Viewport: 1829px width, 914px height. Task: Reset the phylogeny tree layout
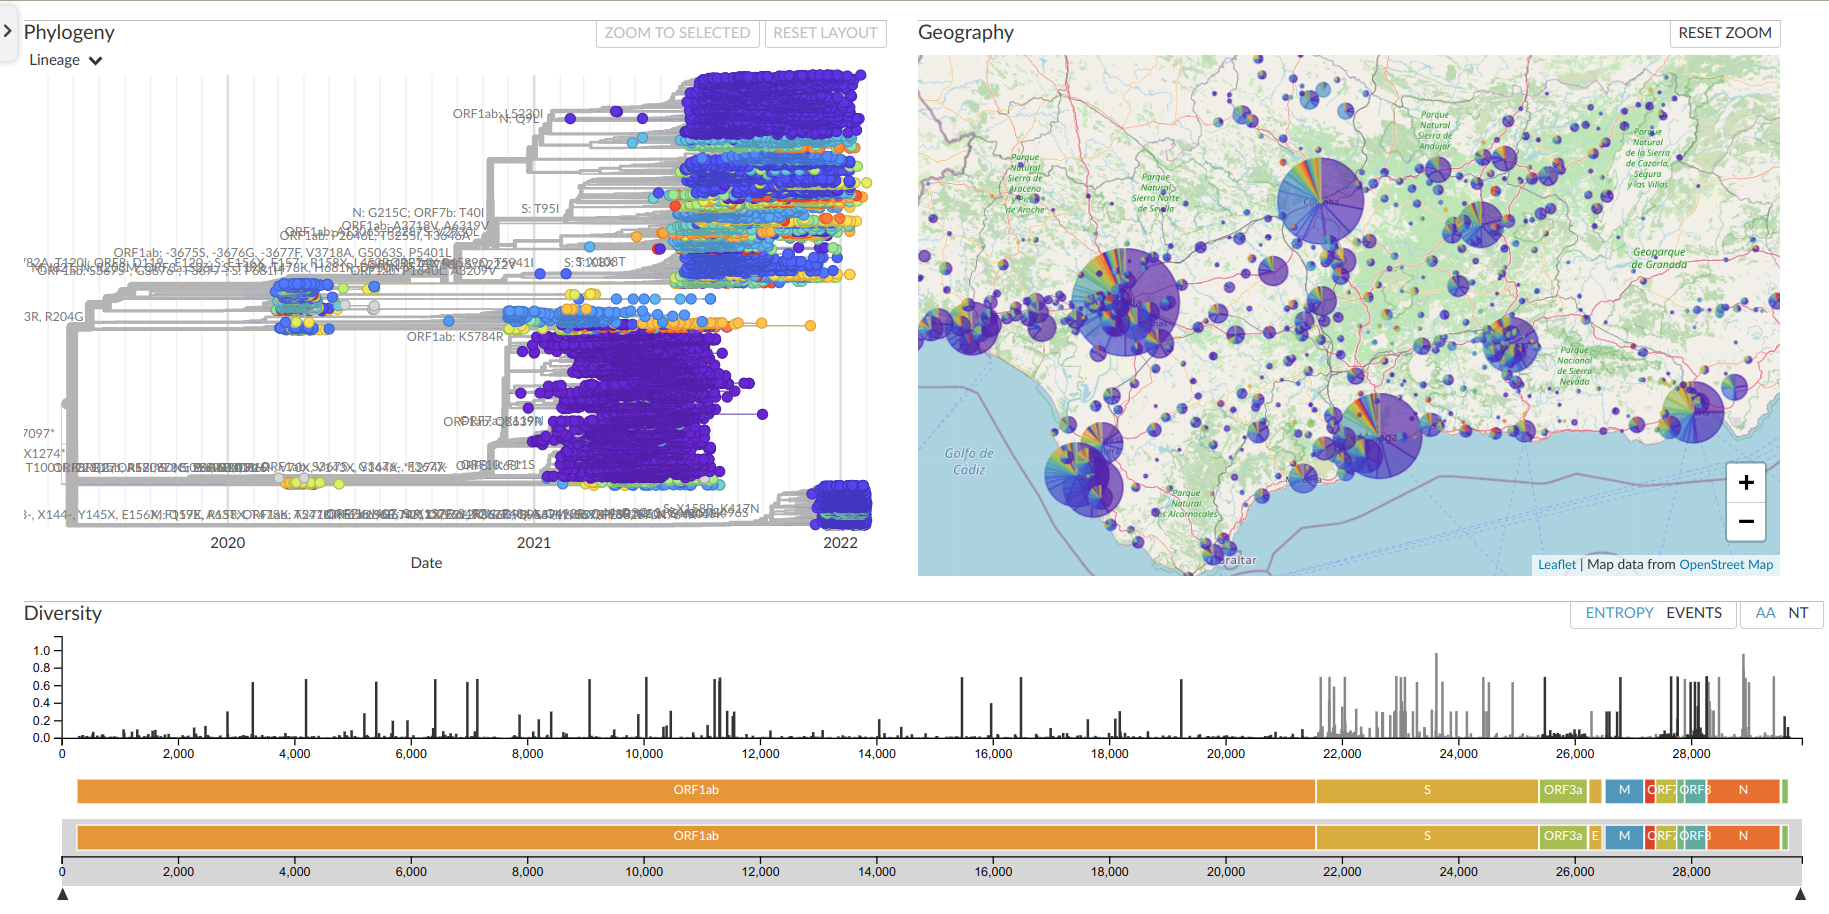point(825,33)
